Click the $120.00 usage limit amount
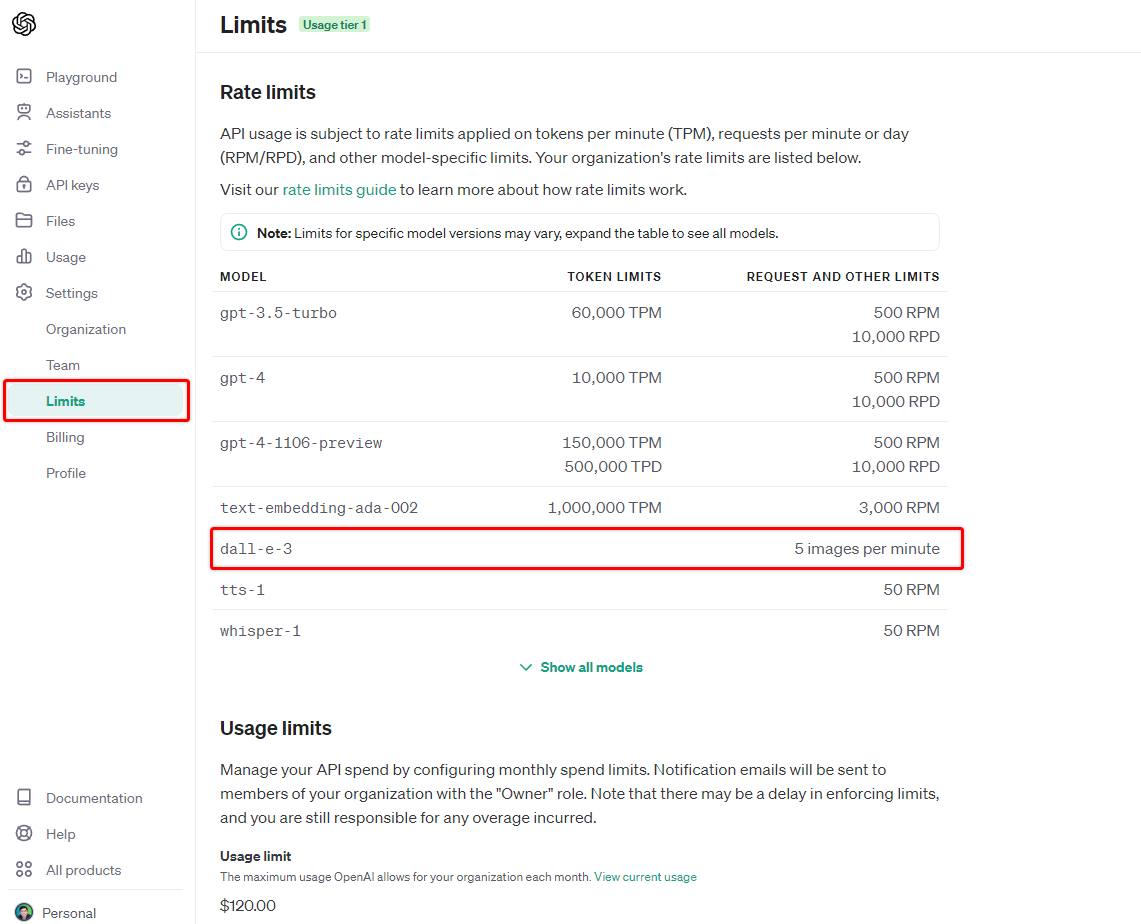1141x924 pixels. pyautogui.click(x=247, y=906)
